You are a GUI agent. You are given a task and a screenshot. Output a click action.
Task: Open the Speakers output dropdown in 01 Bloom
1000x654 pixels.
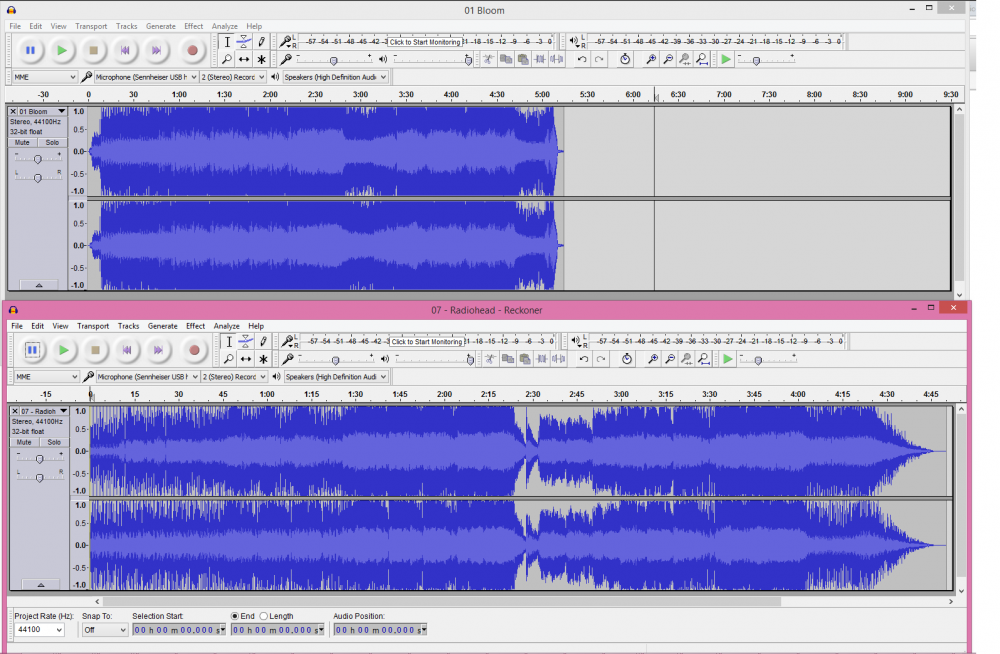pos(335,77)
